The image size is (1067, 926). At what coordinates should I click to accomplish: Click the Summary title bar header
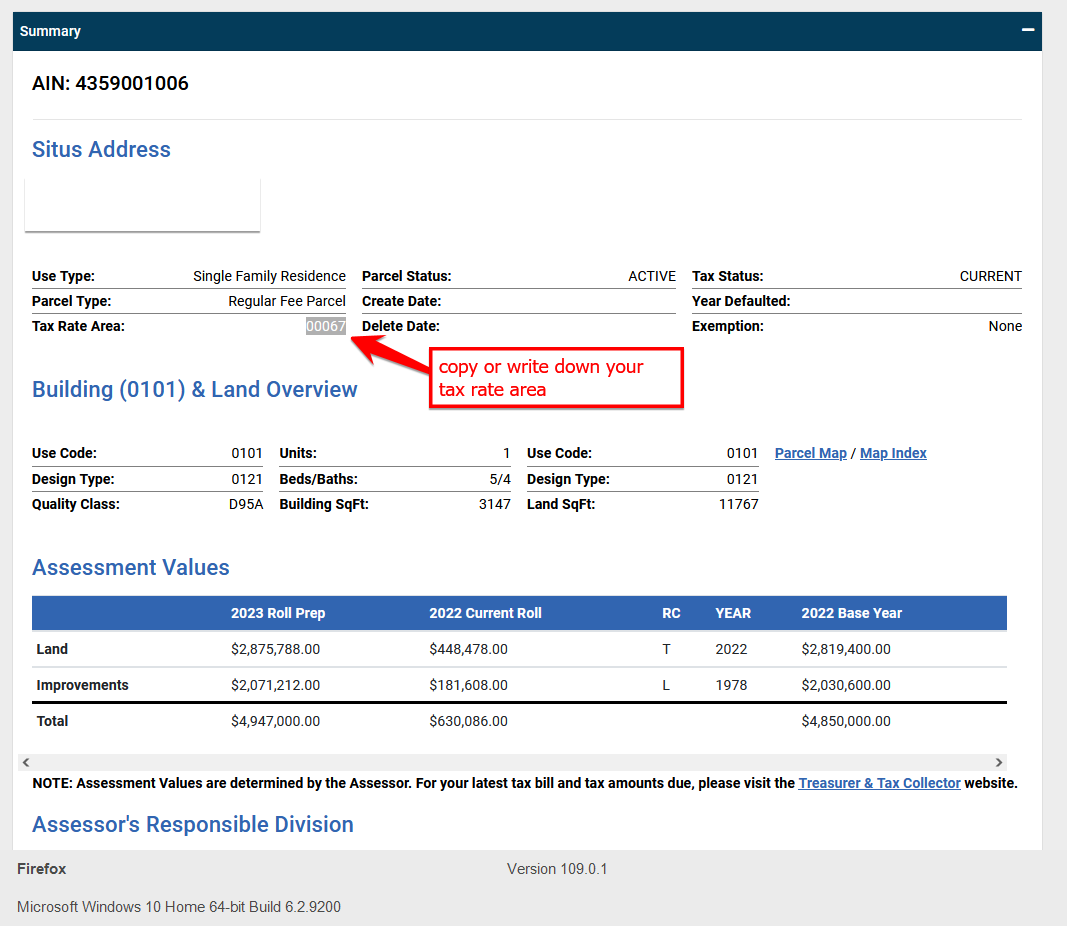(50, 31)
